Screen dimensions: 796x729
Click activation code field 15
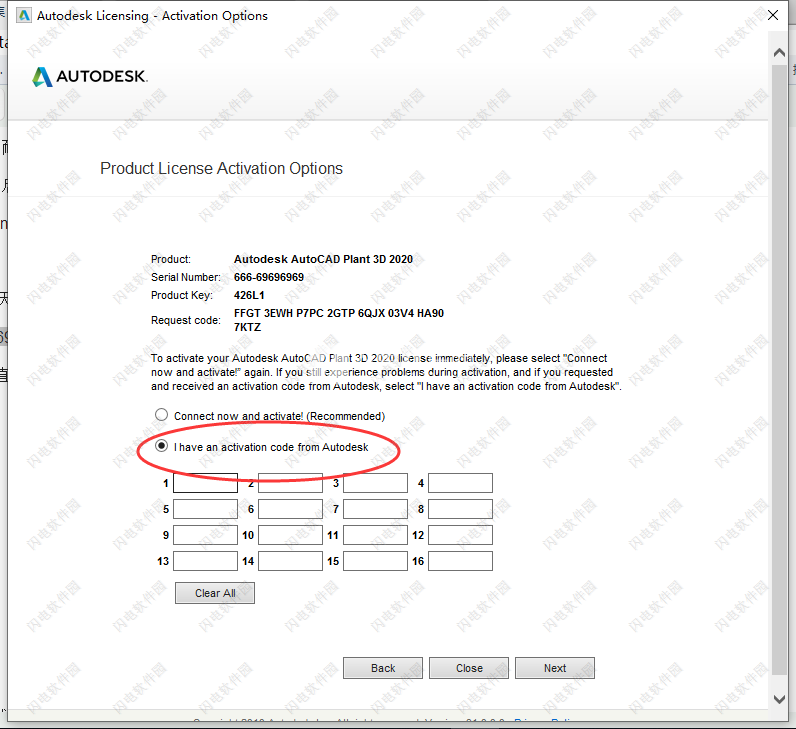pyautogui.click(x=376, y=561)
